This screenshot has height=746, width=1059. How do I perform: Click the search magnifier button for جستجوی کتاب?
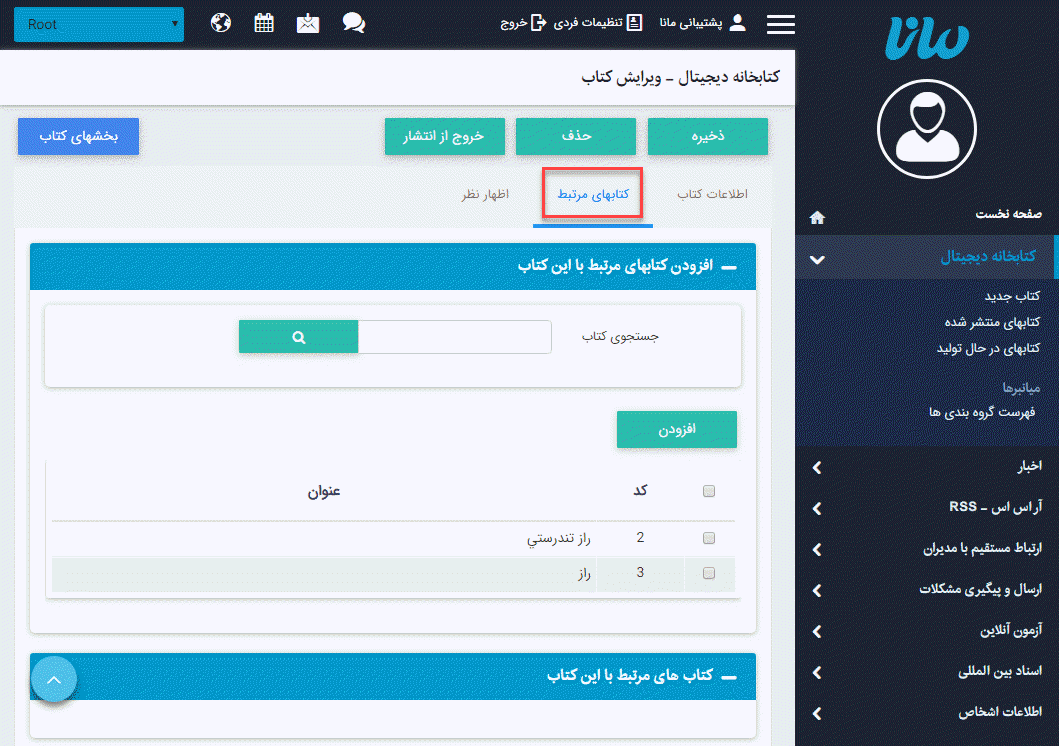point(298,336)
